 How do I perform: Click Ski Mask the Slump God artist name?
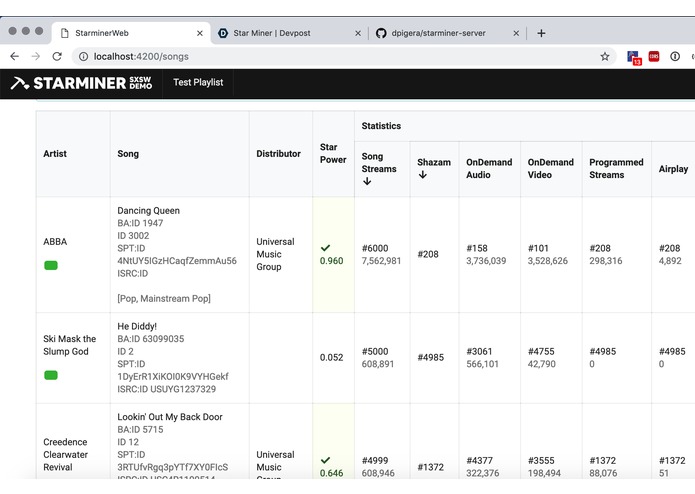pos(70,345)
